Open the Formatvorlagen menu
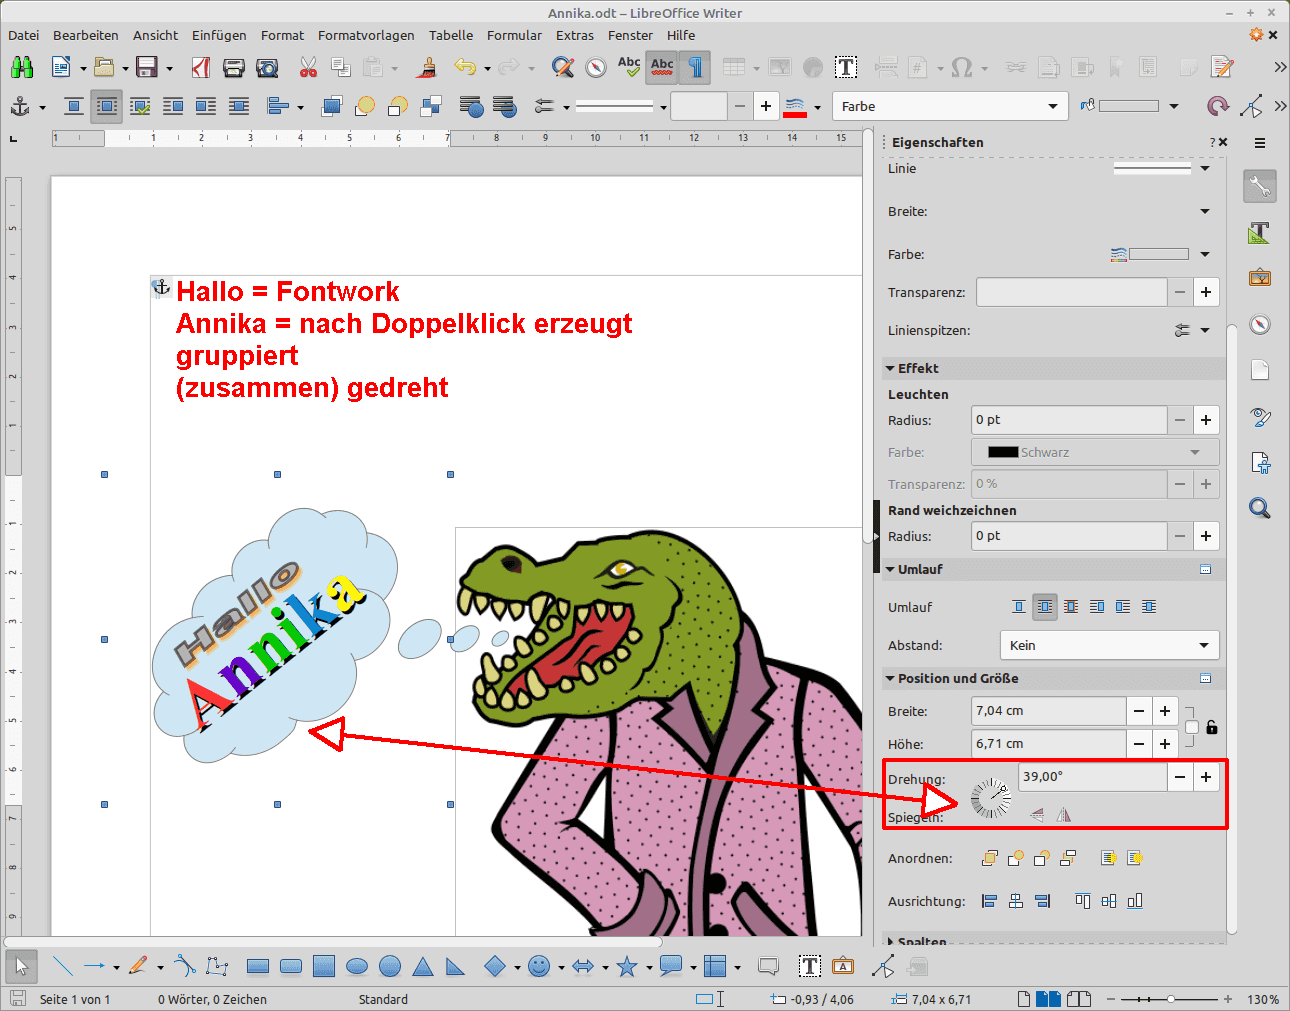1290x1011 pixels. (x=366, y=35)
